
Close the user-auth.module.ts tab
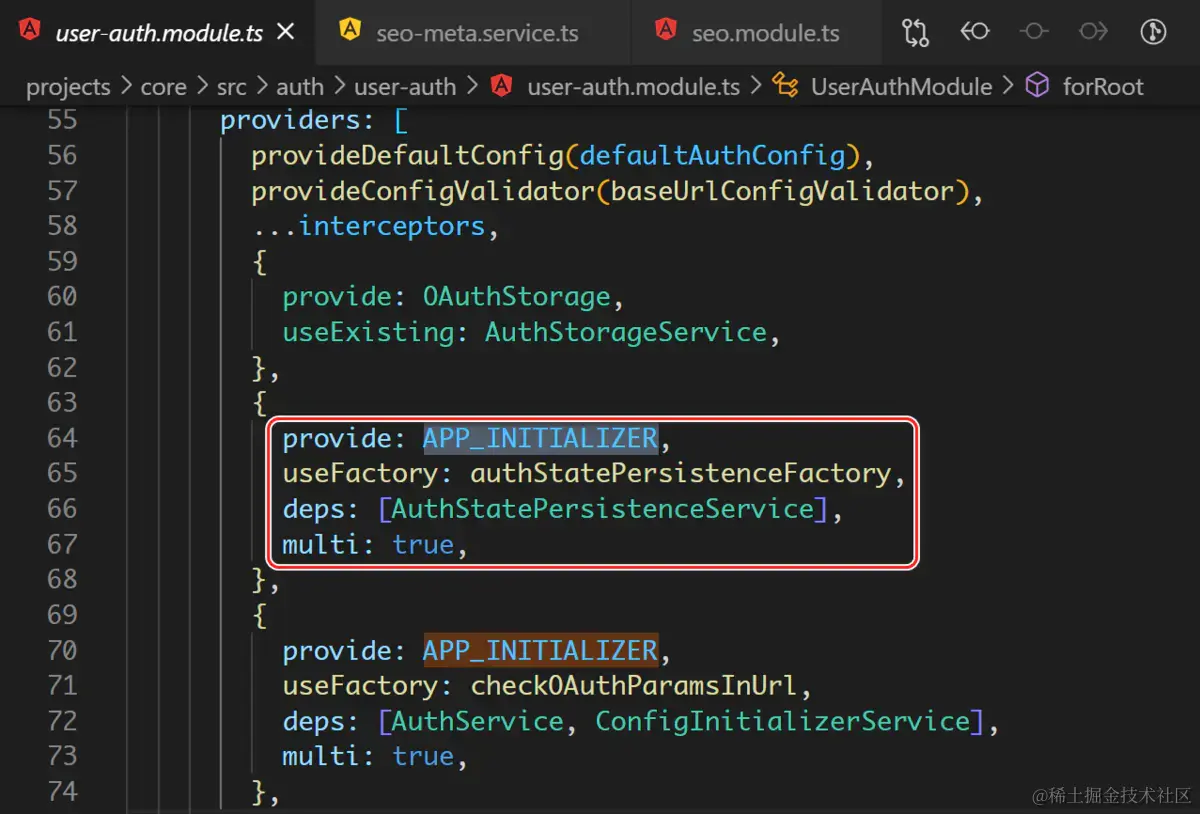coord(285,32)
